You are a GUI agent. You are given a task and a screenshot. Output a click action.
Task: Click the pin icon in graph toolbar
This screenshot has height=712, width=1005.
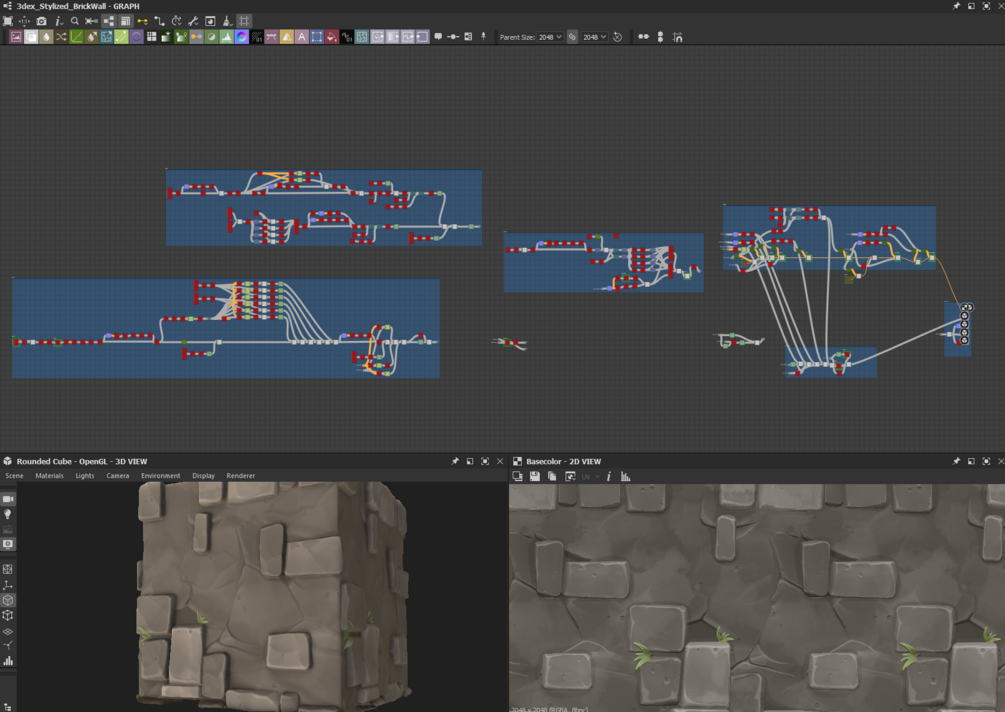pyautogui.click(x=483, y=37)
